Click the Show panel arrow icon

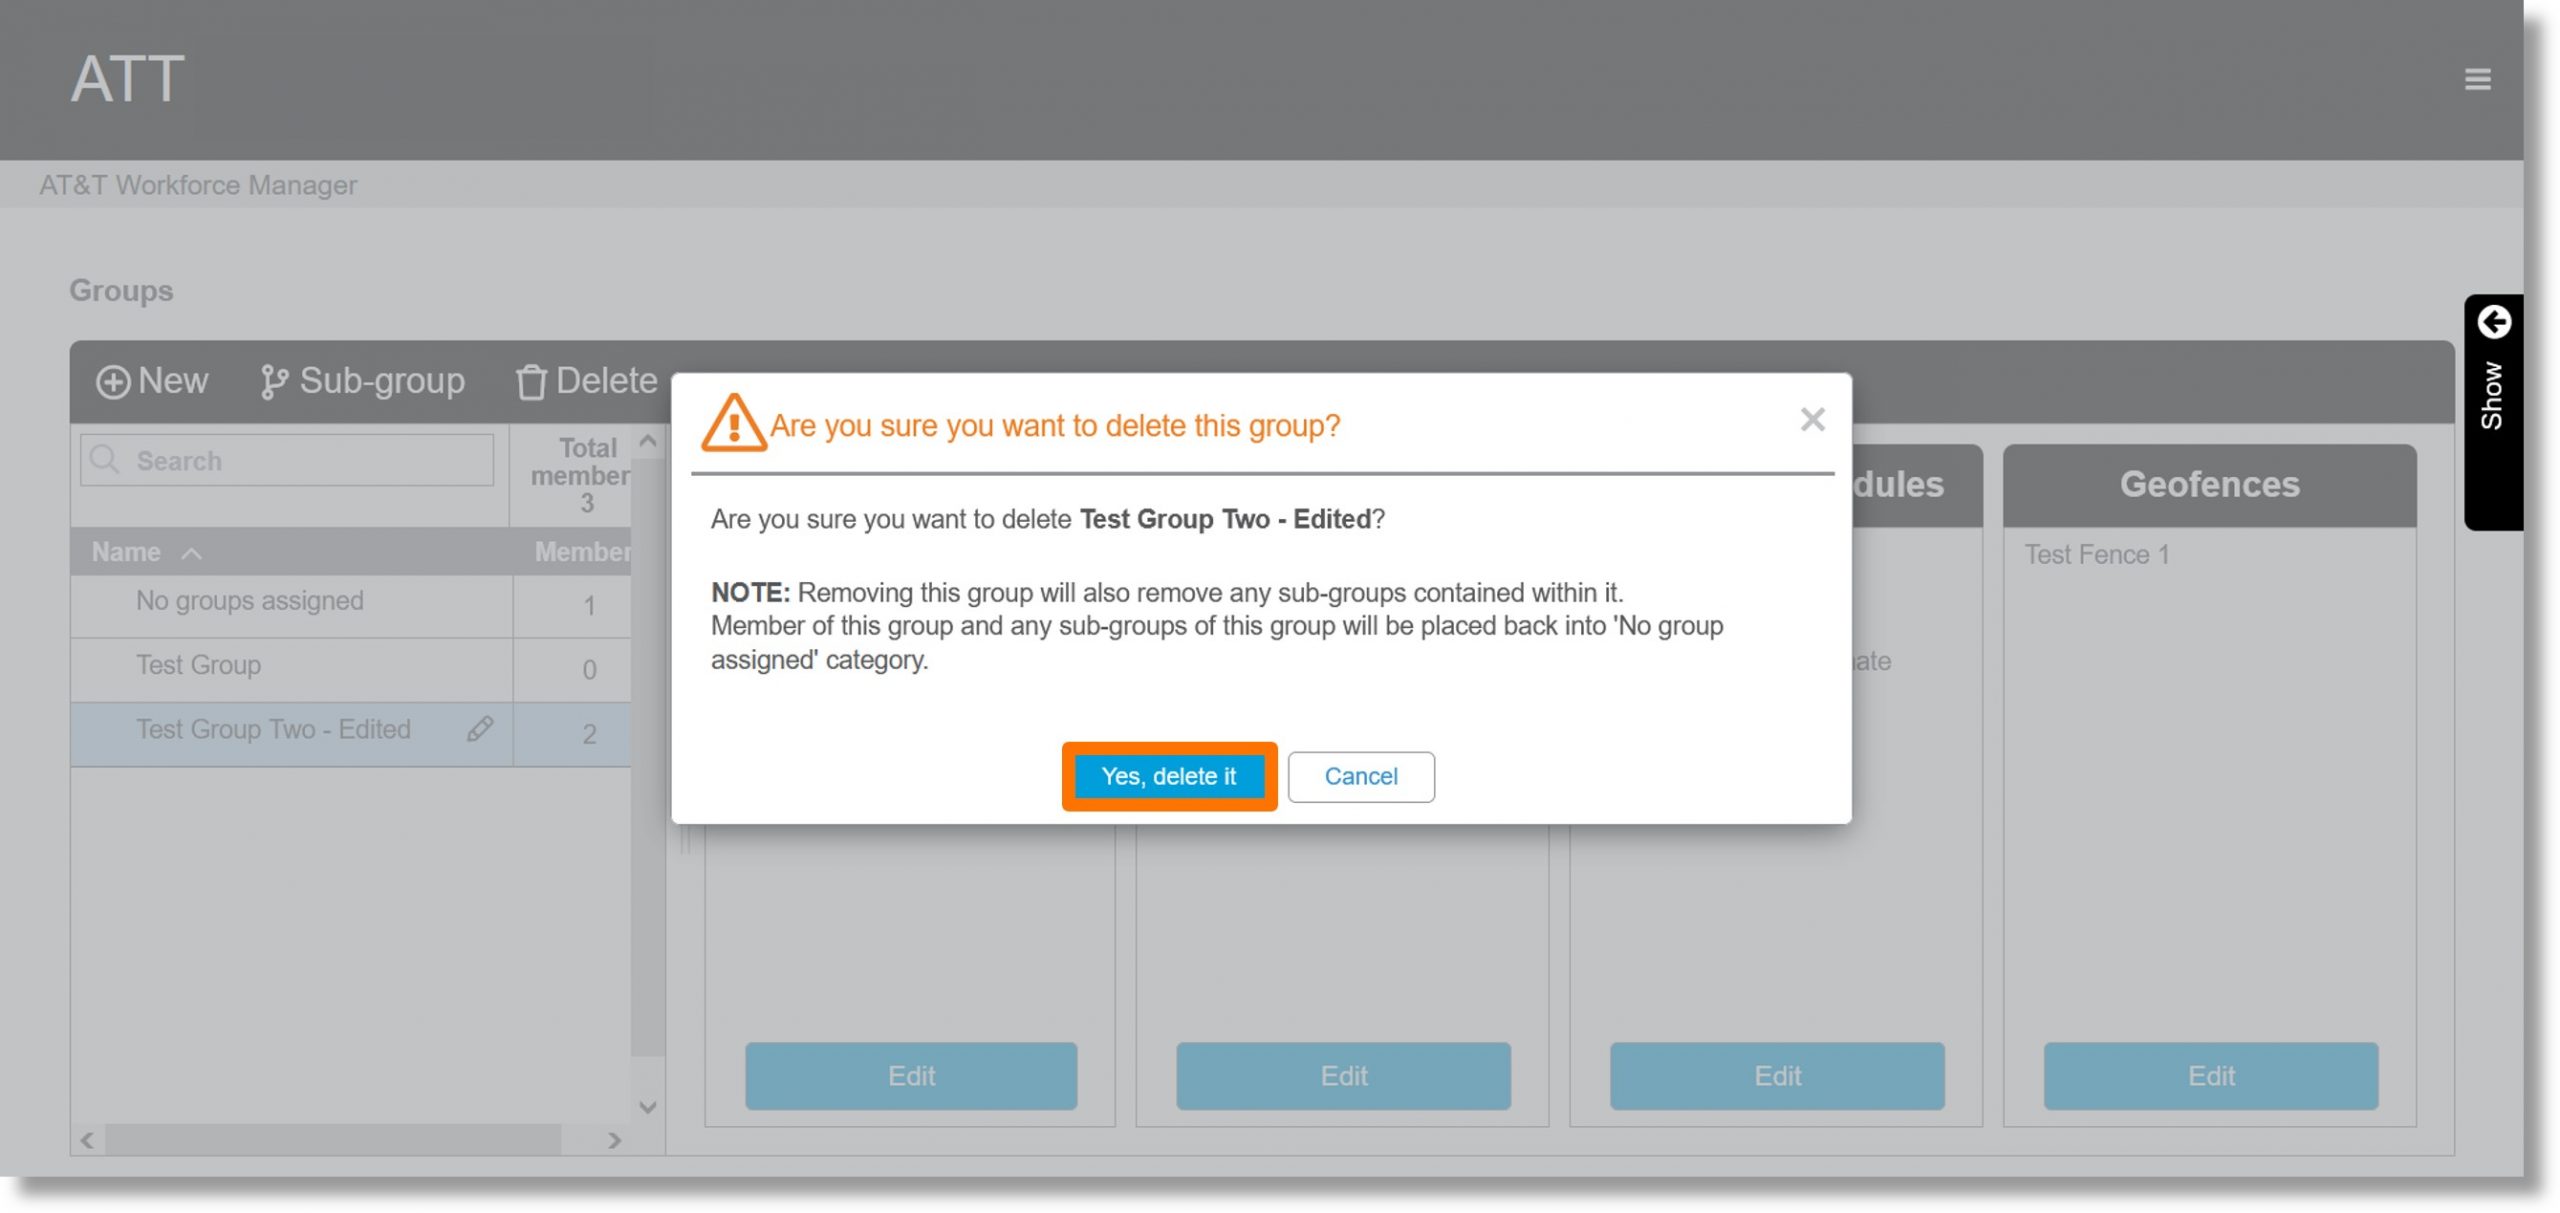pos(2495,323)
